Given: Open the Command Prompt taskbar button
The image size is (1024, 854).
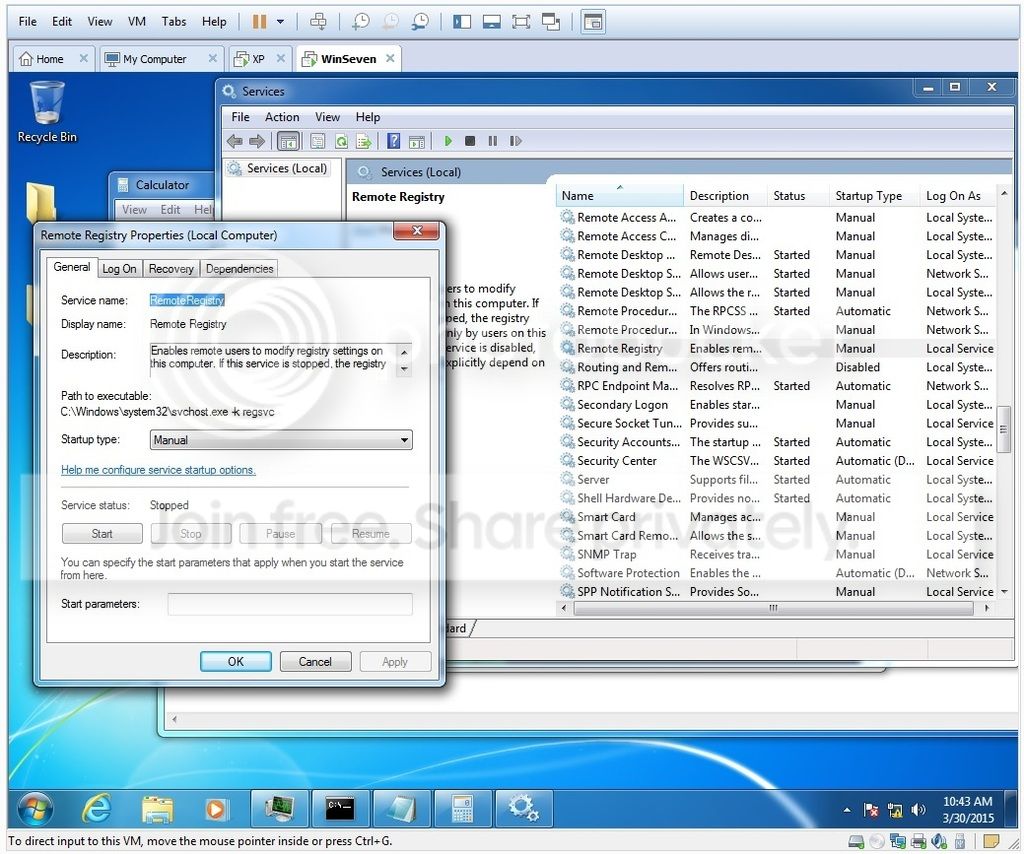Looking at the screenshot, I should pos(341,810).
